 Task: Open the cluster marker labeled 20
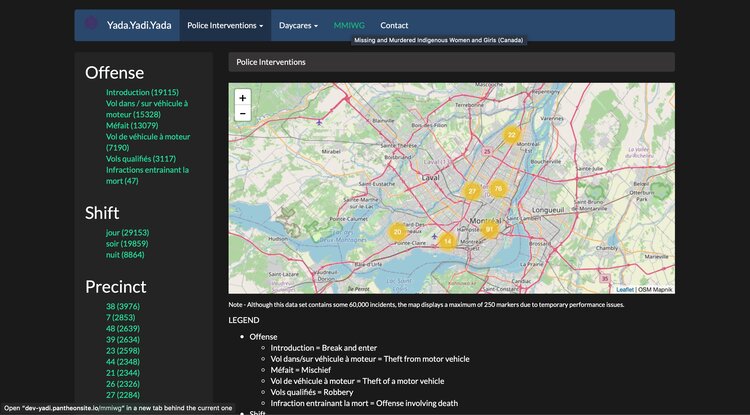pos(397,232)
